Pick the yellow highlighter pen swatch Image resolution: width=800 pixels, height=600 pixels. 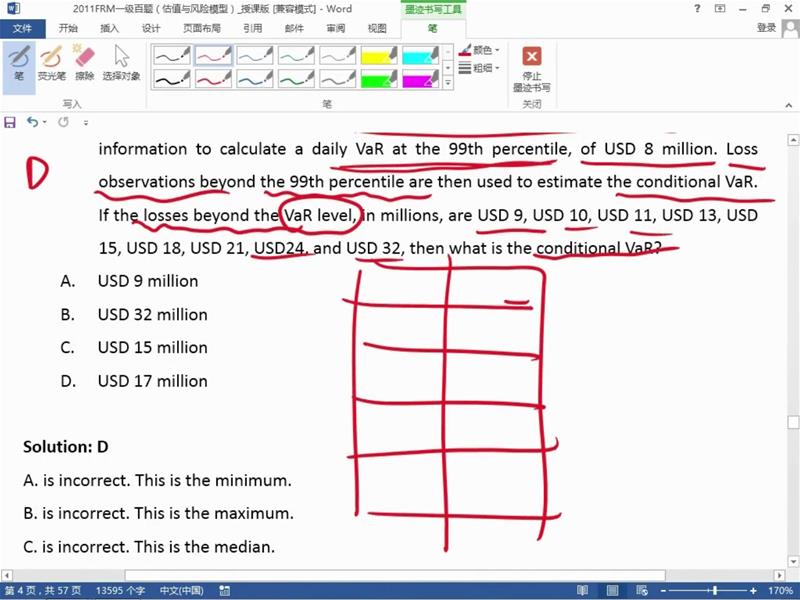tap(379, 55)
